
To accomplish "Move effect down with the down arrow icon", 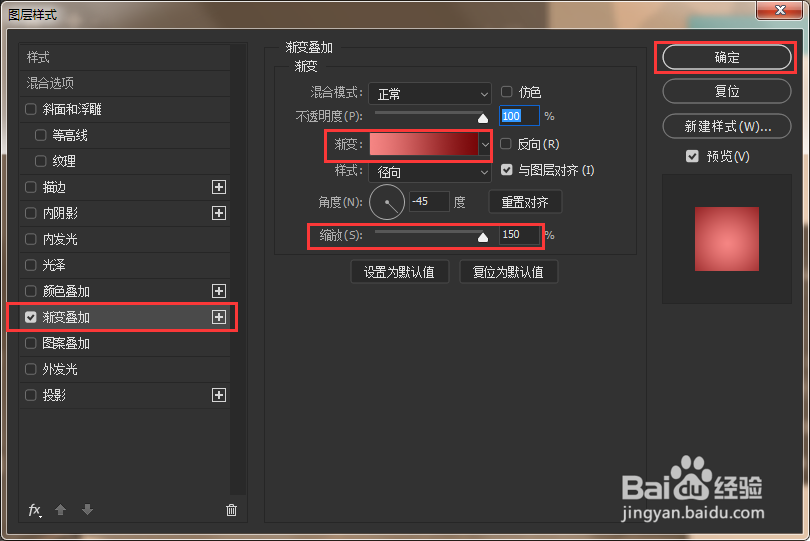I will pyautogui.click(x=87, y=510).
